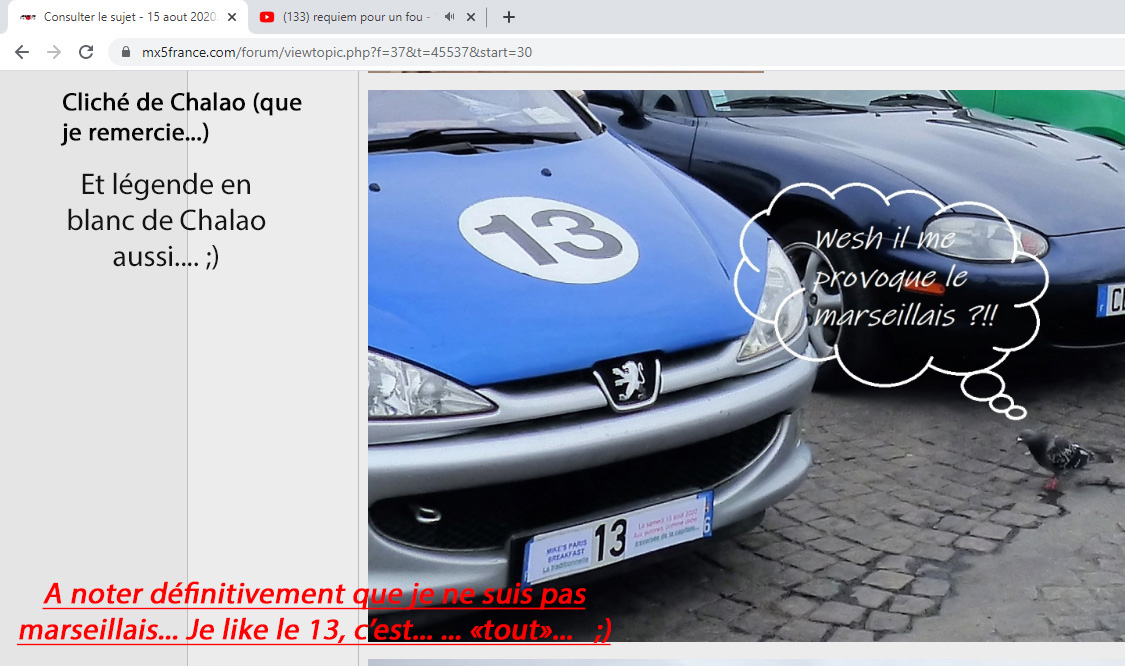Close the 'Consulter le sujet' tab
This screenshot has width=1125, height=666.
click(x=232, y=17)
